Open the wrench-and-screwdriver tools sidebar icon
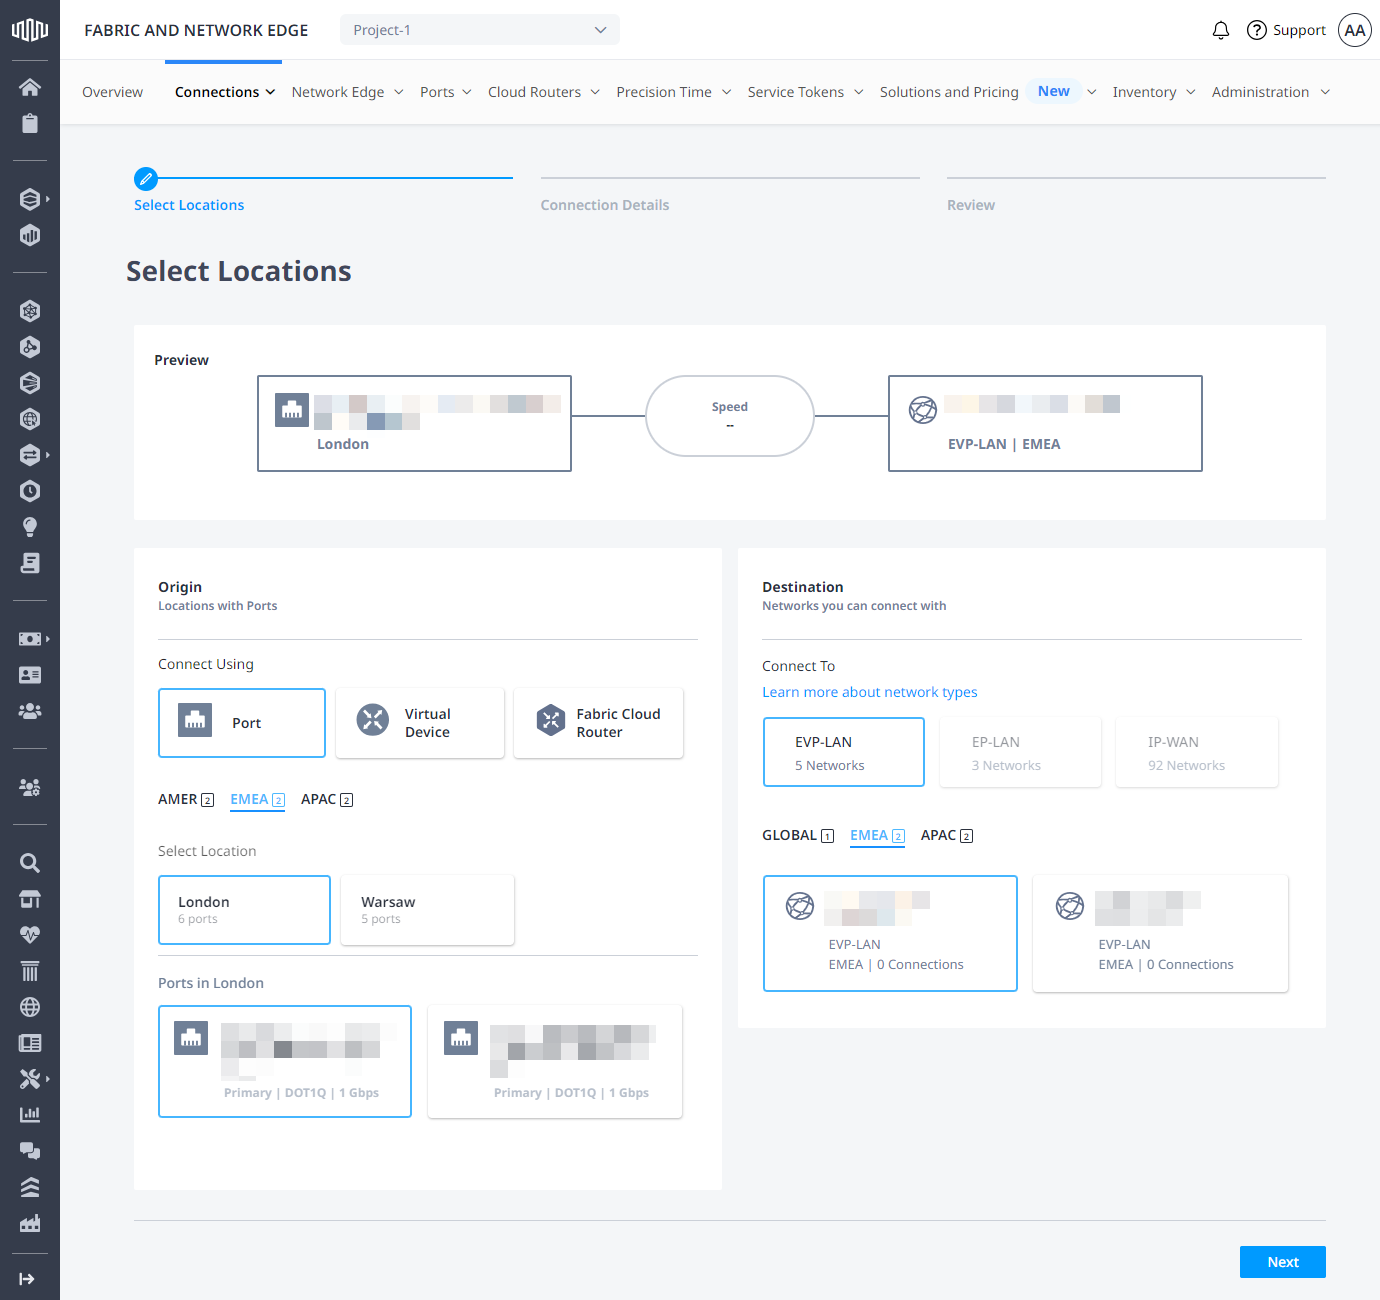1380x1300 pixels. point(30,1079)
